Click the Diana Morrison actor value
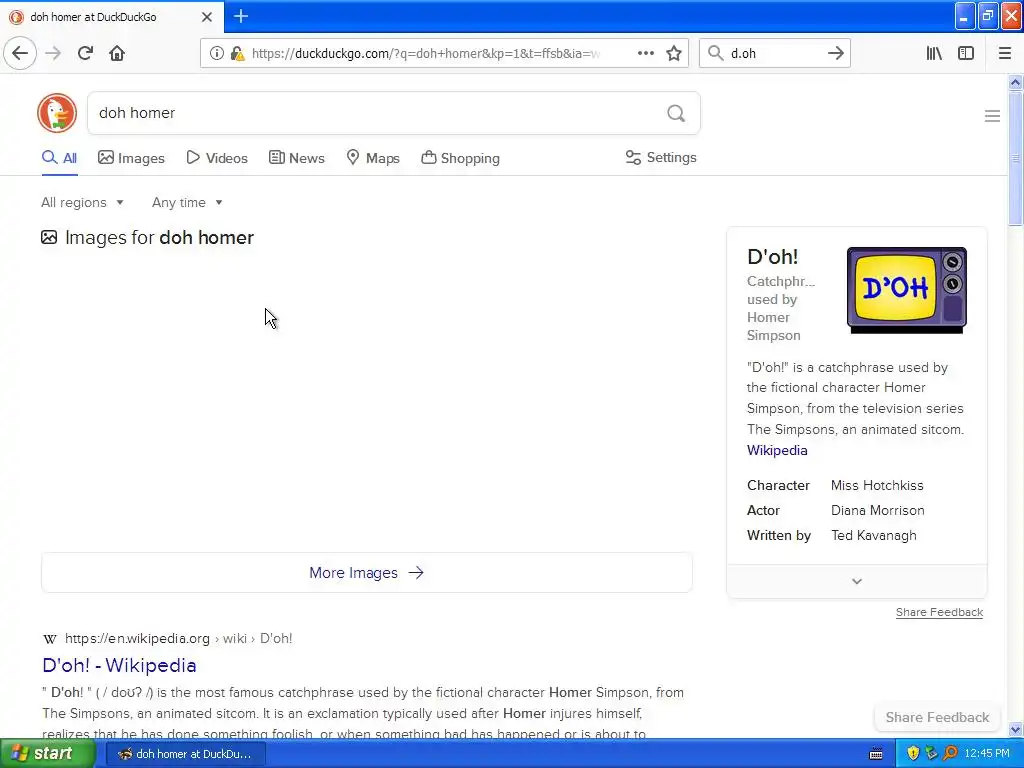 (x=878, y=510)
